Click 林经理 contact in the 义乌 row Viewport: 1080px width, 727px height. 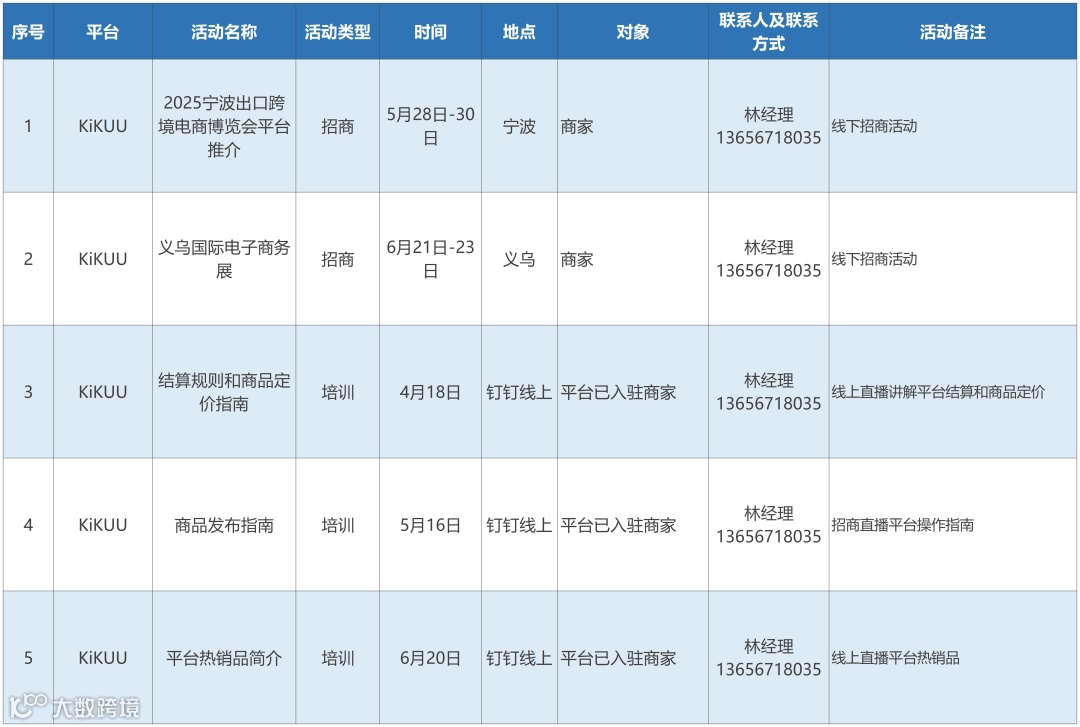point(769,259)
